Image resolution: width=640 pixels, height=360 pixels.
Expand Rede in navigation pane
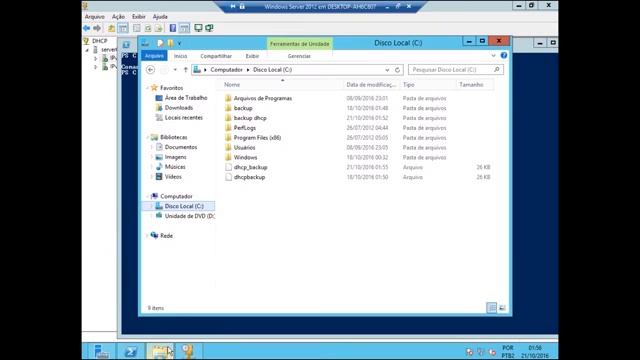point(147,236)
